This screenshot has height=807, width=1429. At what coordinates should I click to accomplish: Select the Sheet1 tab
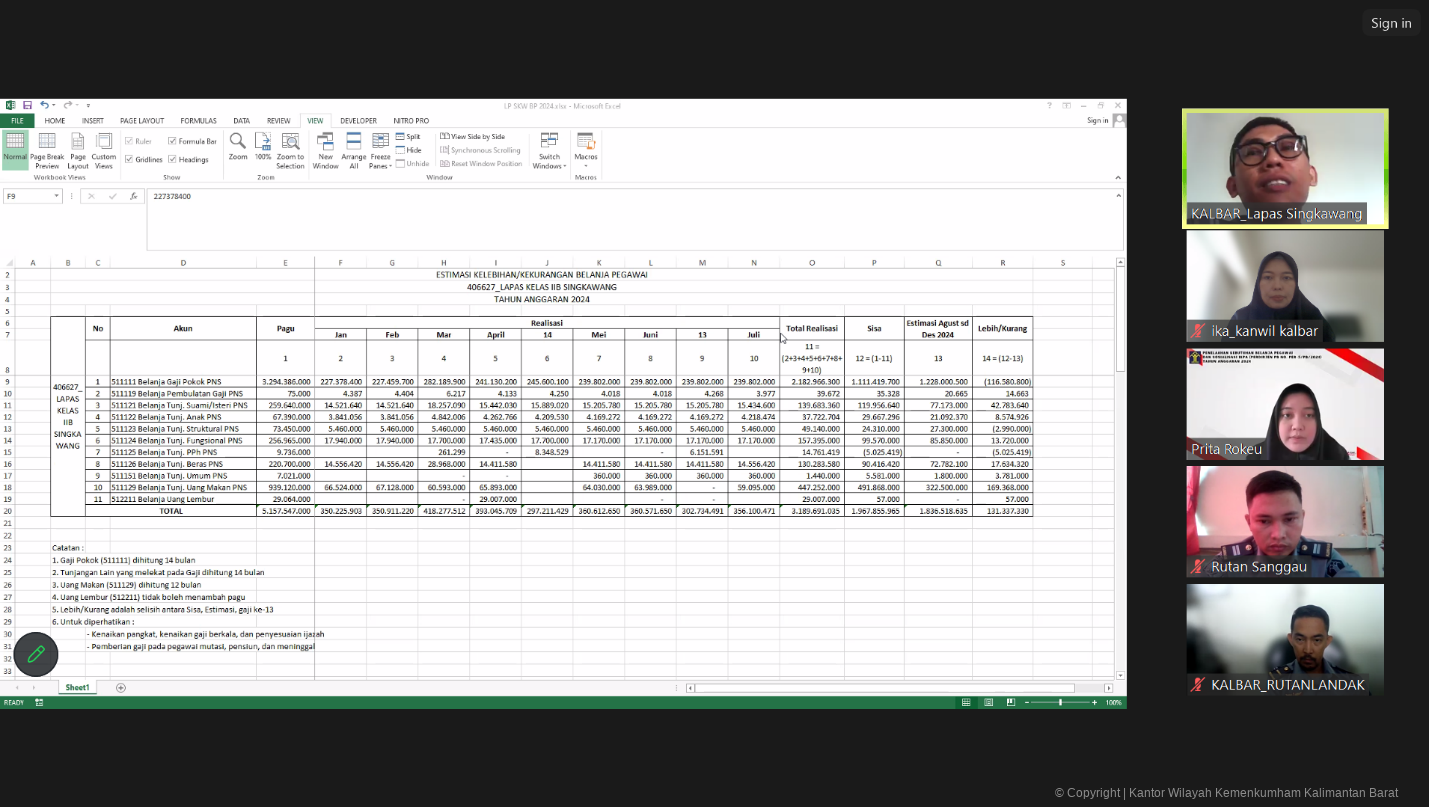[77, 688]
